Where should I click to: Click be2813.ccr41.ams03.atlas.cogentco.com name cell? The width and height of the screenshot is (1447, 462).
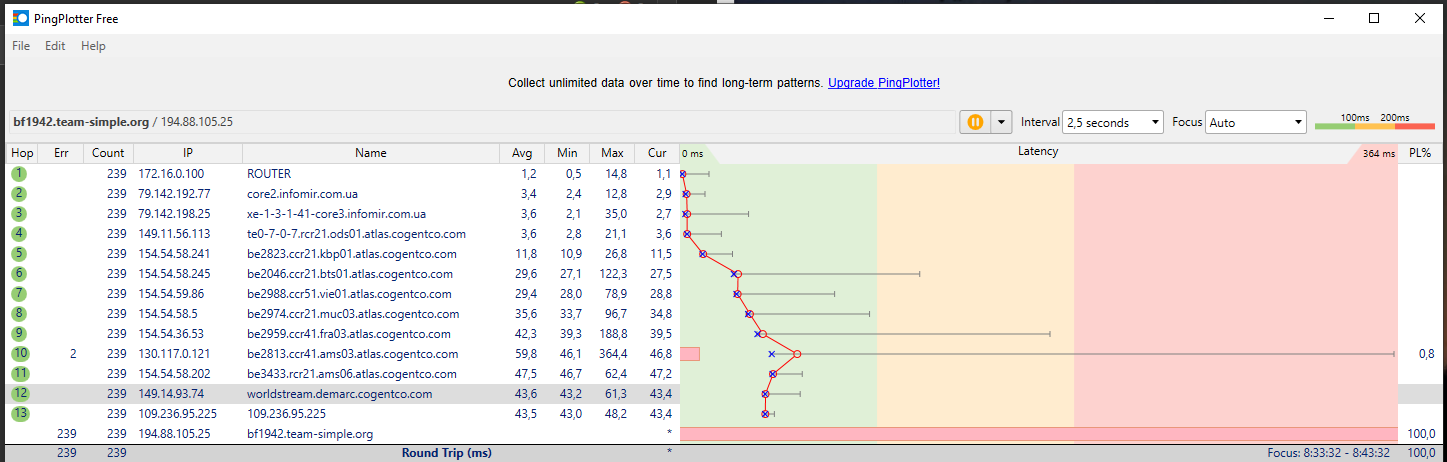pyautogui.click(x=353, y=354)
